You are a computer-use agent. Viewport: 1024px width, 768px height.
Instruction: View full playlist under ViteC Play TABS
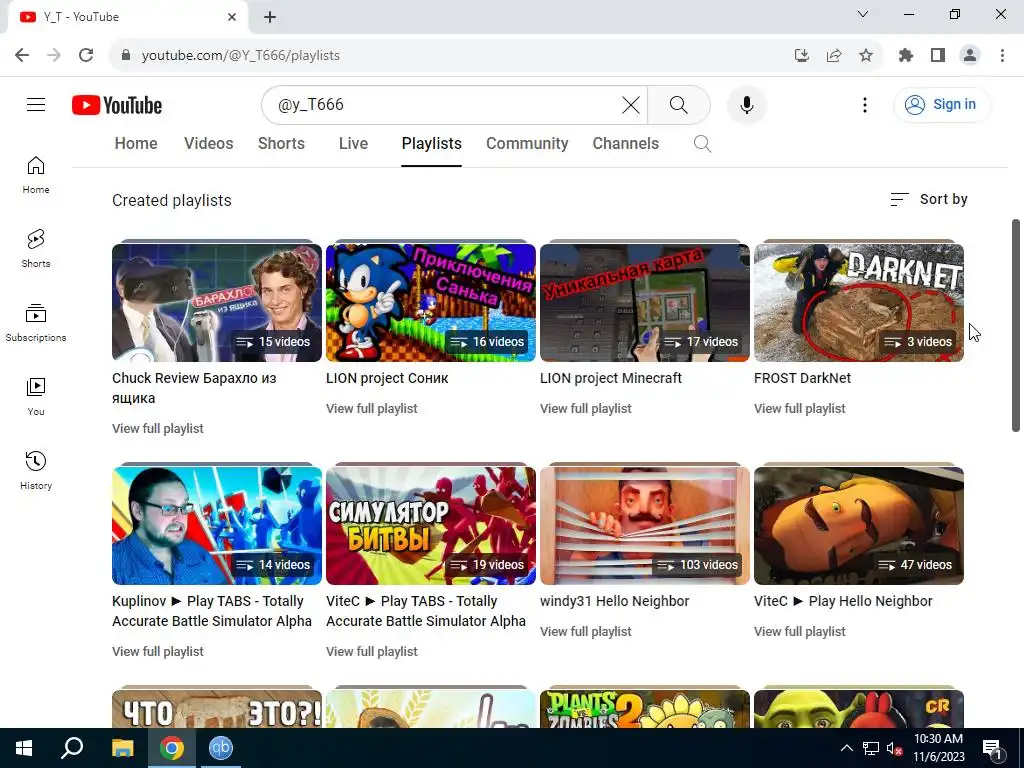point(372,652)
